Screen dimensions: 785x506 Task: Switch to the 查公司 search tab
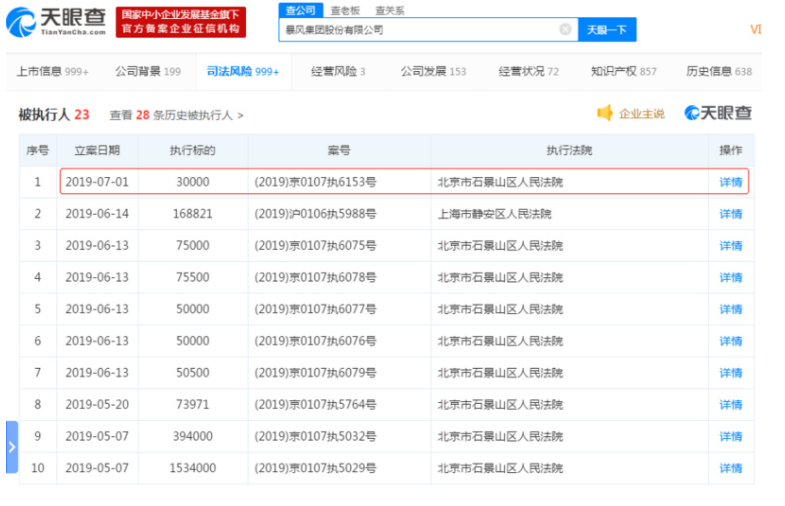pos(300,10)
